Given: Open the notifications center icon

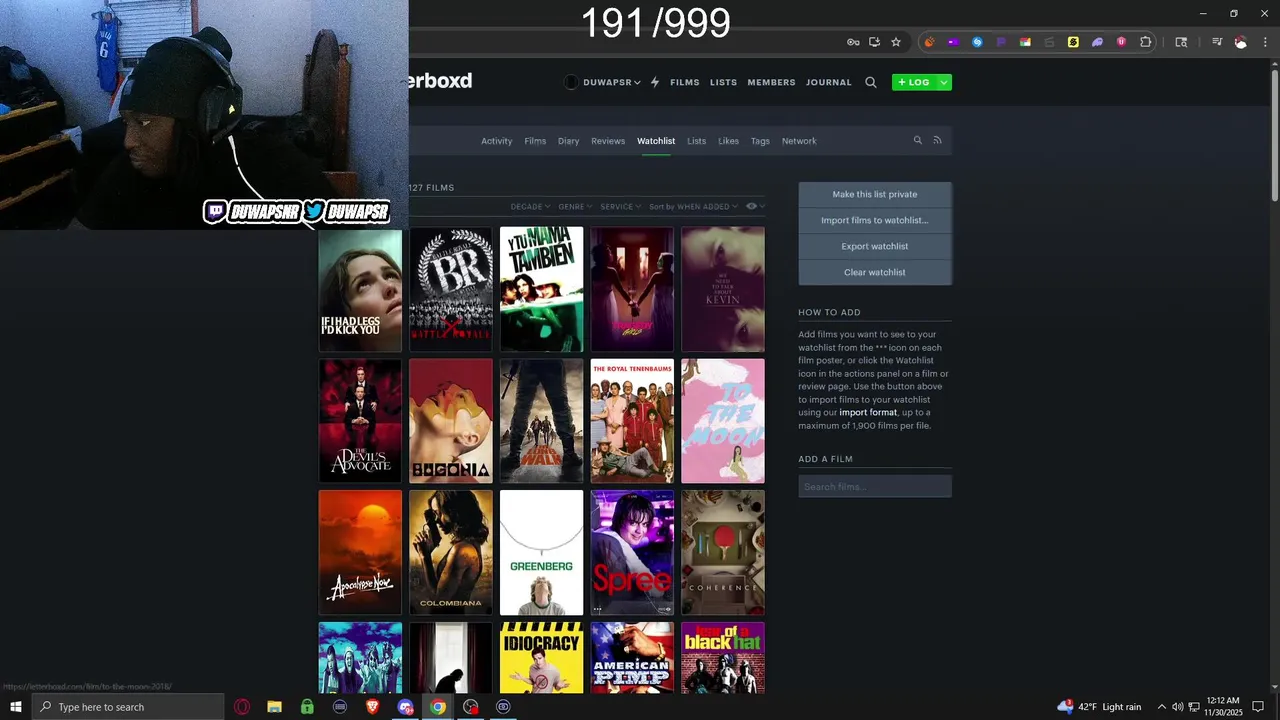Looking at the screenshot, I should (x=1258, y=707).
